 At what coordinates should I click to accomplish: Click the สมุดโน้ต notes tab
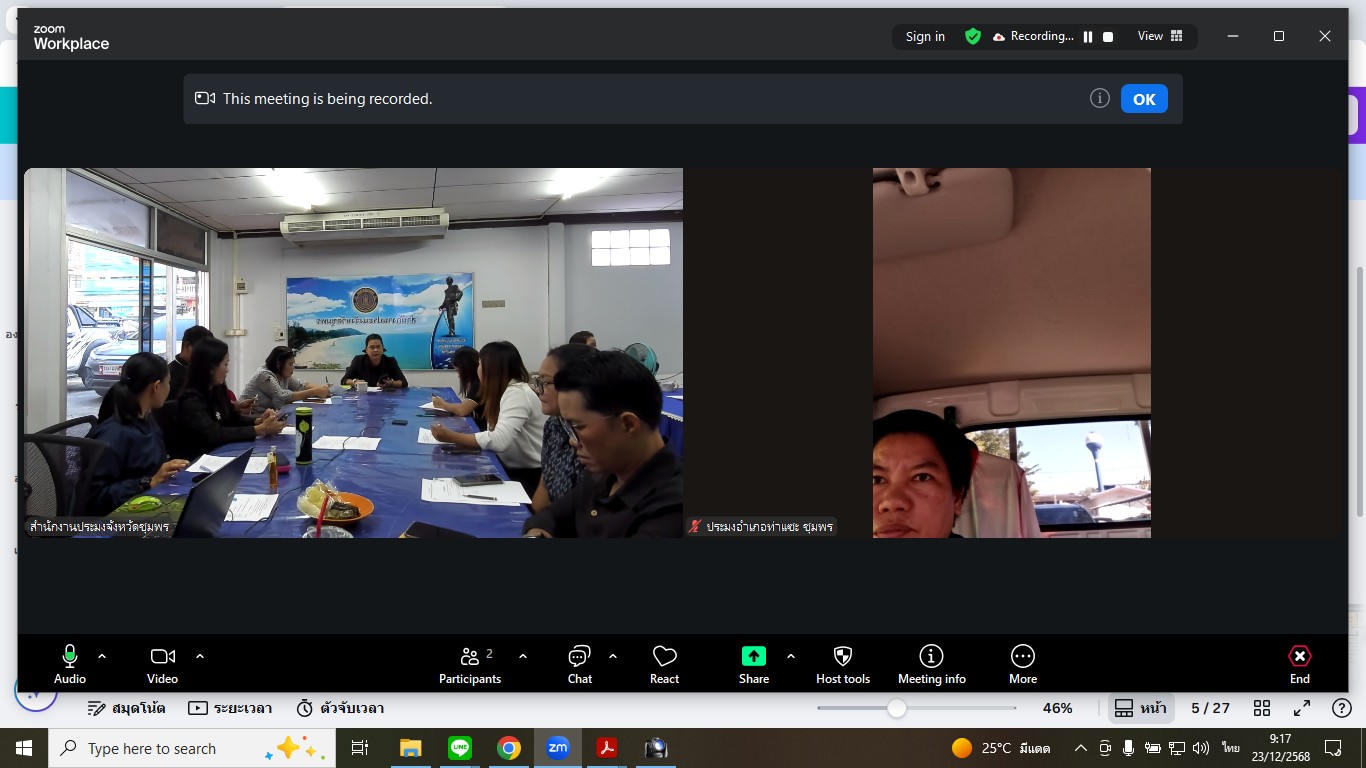click(126, 708)
